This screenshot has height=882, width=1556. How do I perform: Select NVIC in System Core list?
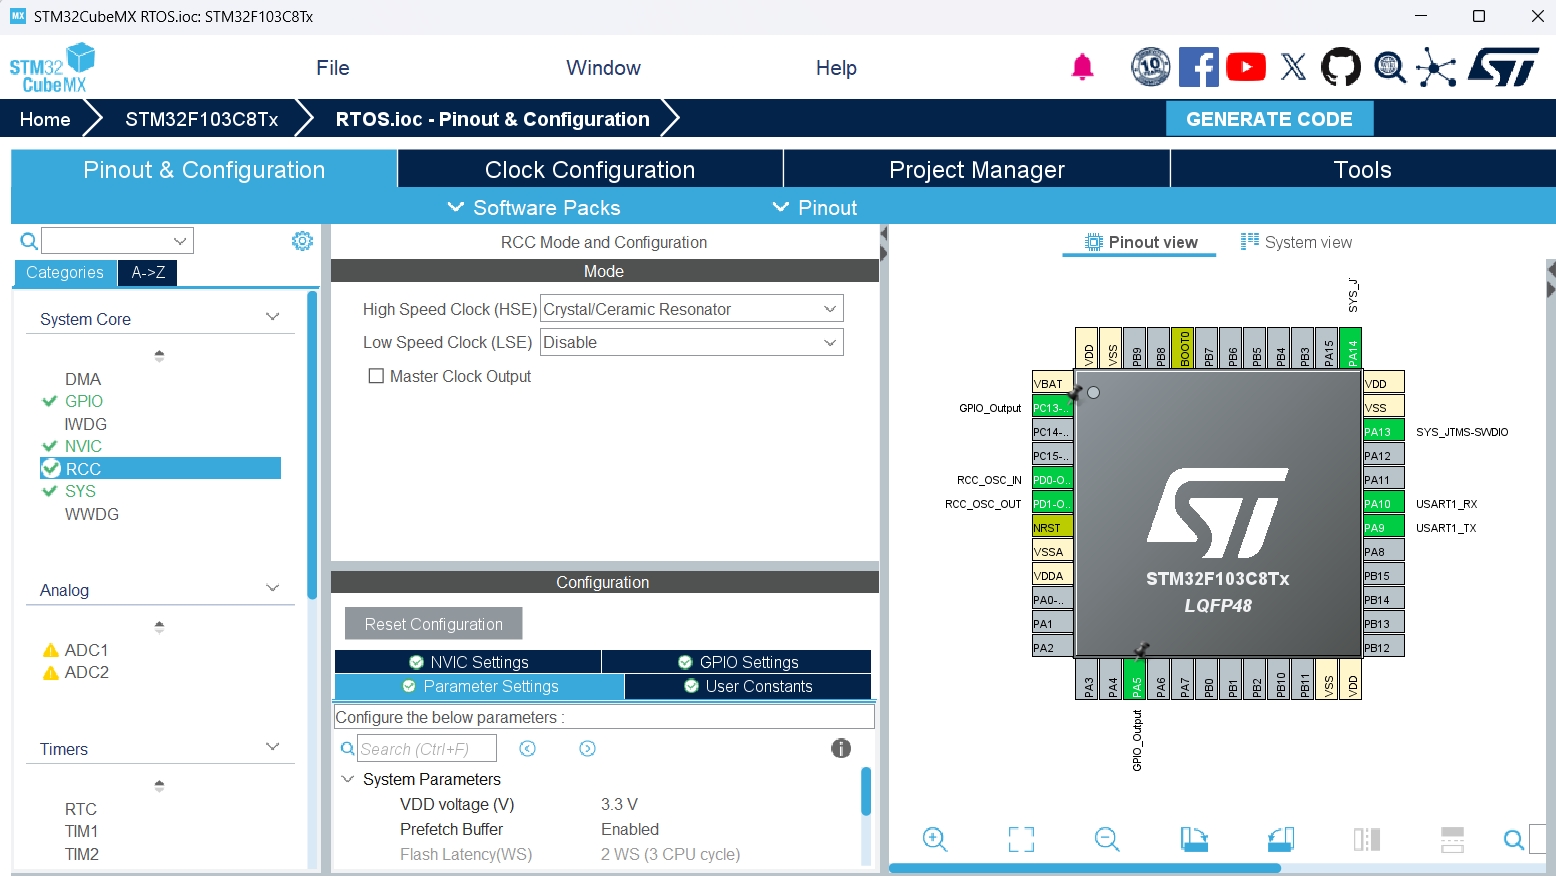click(x=83, y=446)
